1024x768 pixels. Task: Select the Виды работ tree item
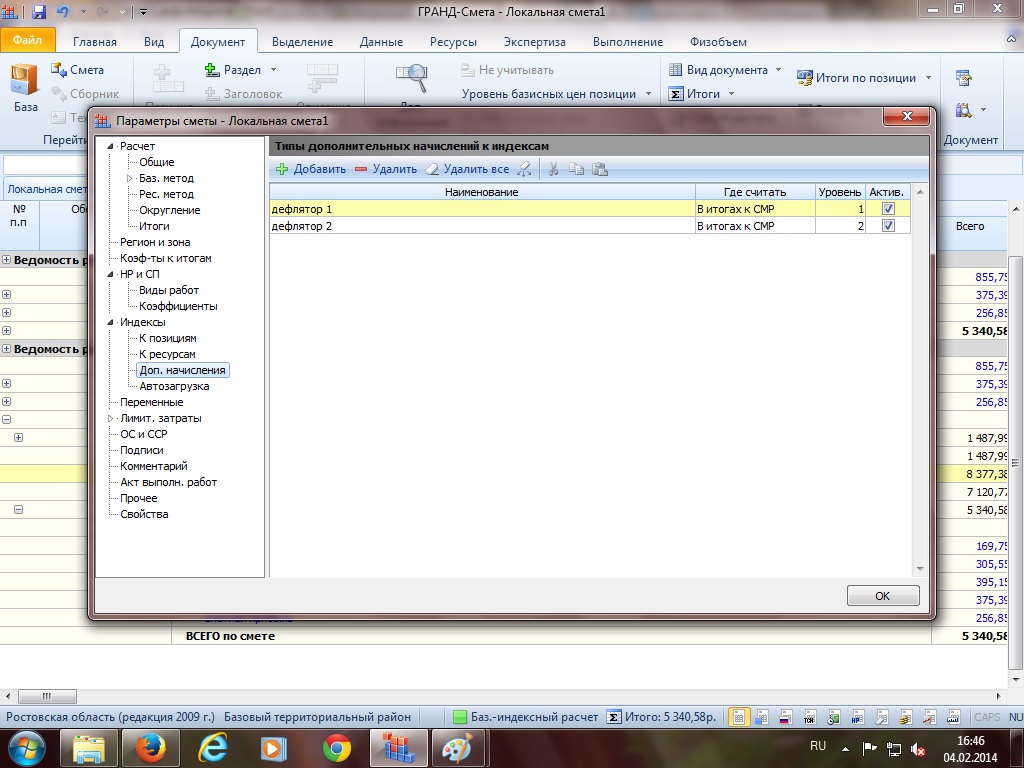pyautogui.click(x=169, y=291)
